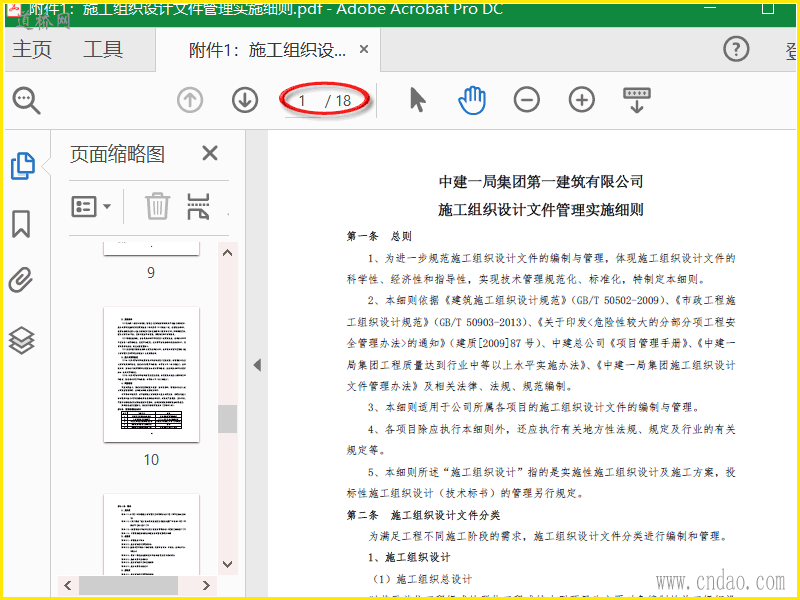Screen dimensions: 800x600
Task: Collapse the navigation pane arrow
Action: point(257,365)
